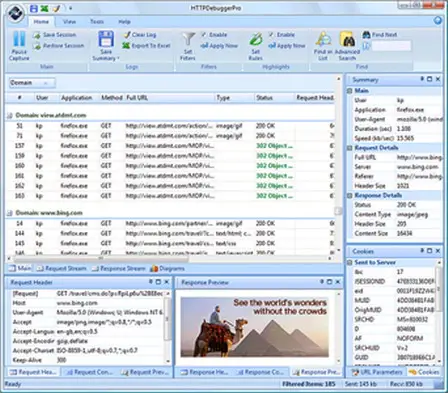The height and width of the screenshot is (393, 448).
Task: Click the Find in List icon
Action: (323, 39)
